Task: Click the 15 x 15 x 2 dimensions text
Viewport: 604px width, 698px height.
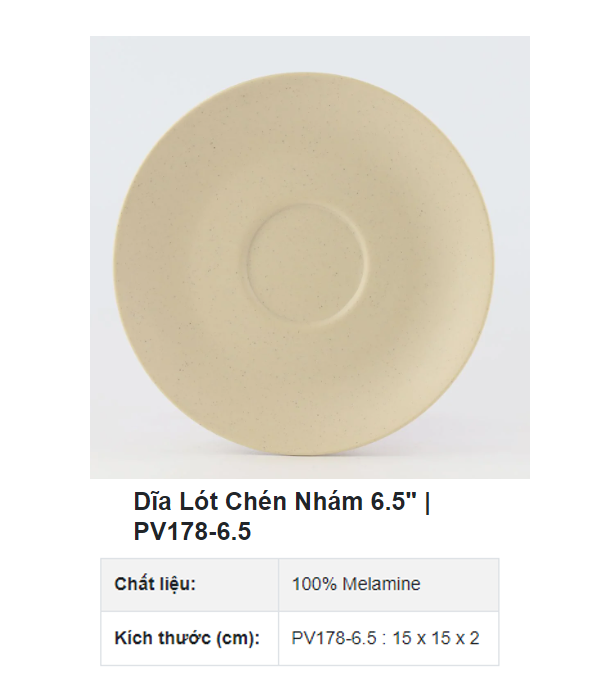Action: (x=436, y=638)
